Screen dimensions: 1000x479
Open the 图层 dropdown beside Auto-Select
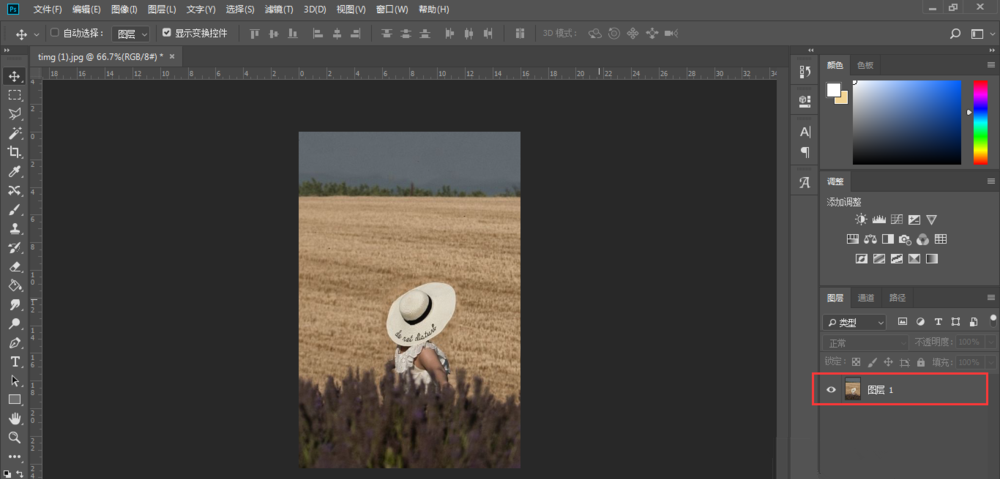[x=131, y=34]
